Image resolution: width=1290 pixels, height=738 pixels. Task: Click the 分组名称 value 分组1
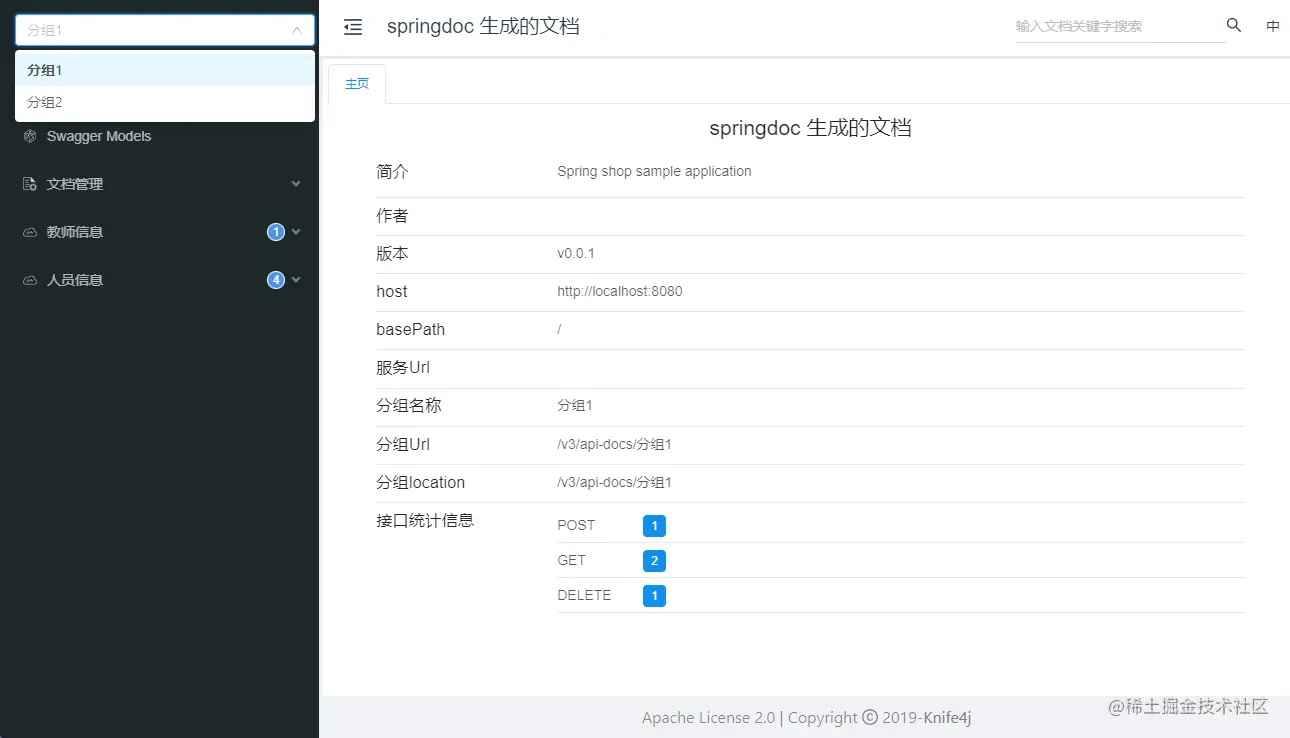pos(575,406)
